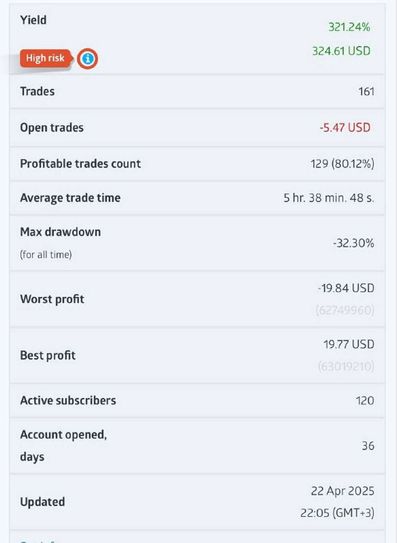400x543 pixels.
Task: Click the High risk badge
Action: tap(46, 58)
